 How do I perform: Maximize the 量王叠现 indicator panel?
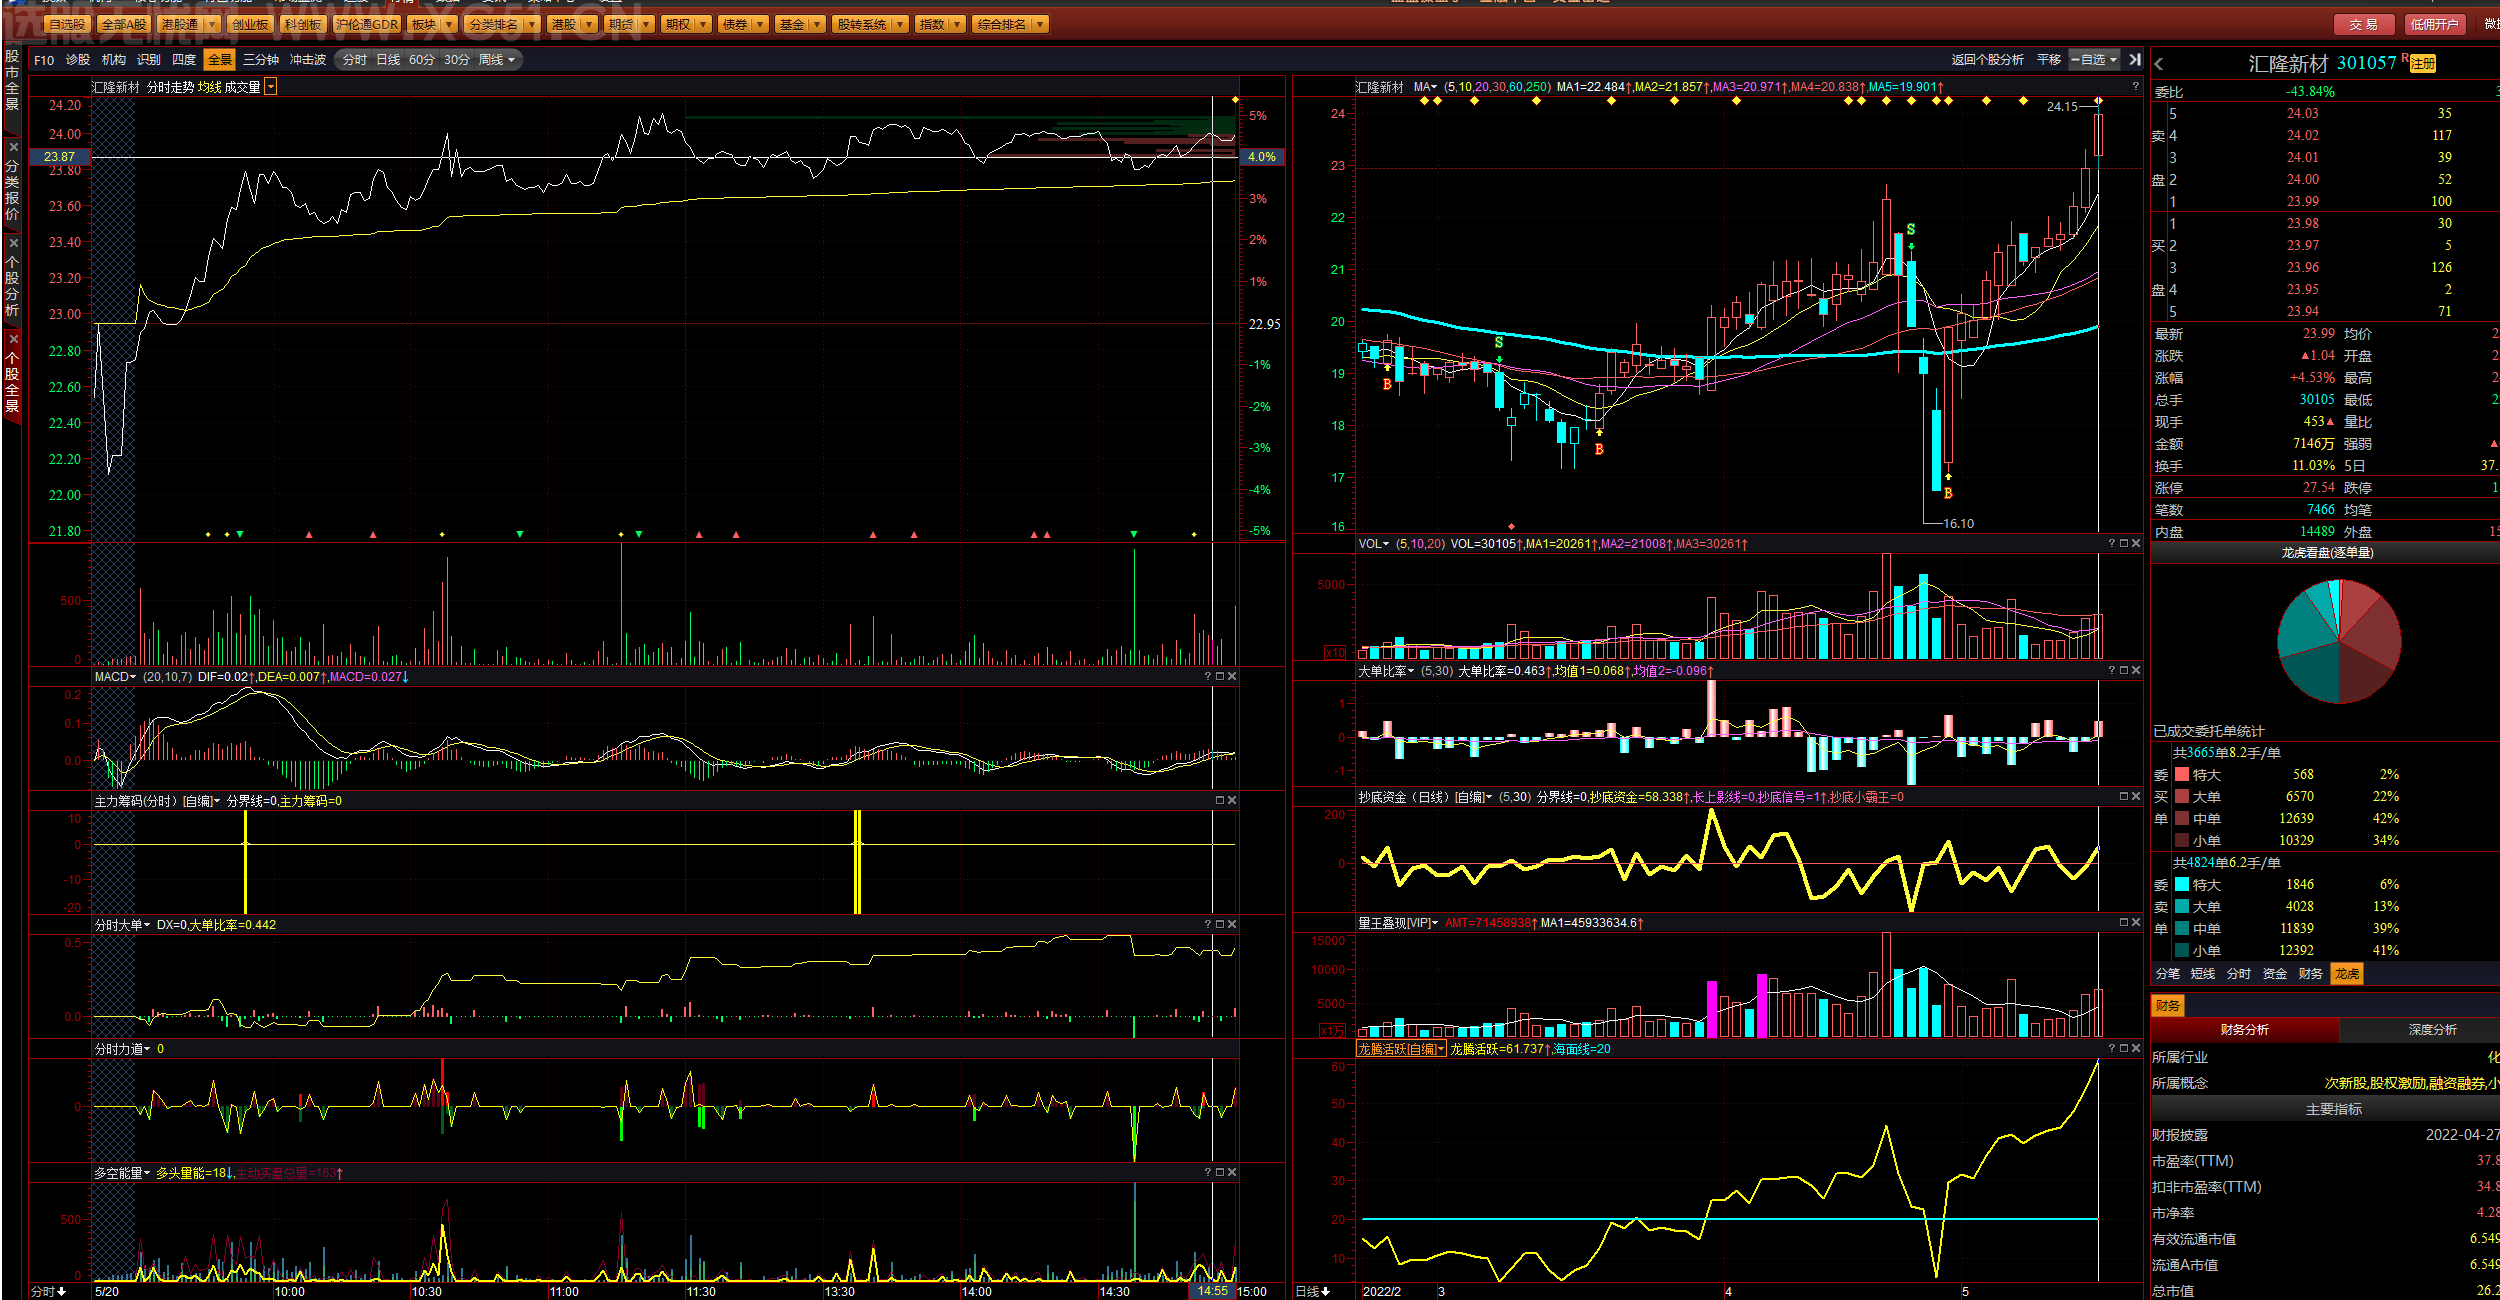pos(2124,923)
